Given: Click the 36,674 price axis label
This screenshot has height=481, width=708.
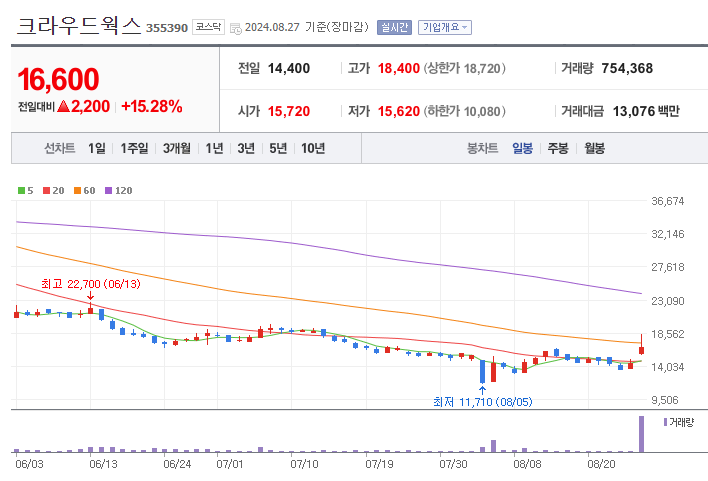Looking at the screenshot, I should point(668,201).
